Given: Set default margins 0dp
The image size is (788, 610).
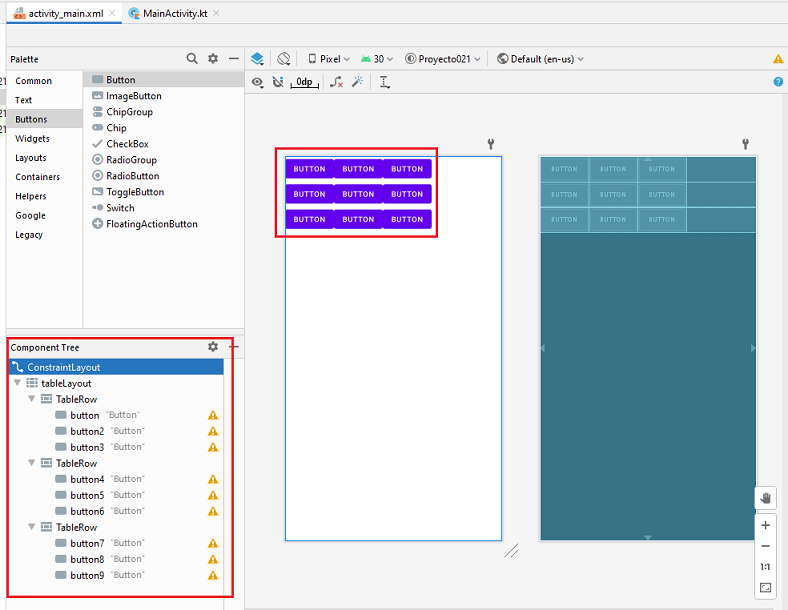Looking at the screenshot, I should click(305, 82).
